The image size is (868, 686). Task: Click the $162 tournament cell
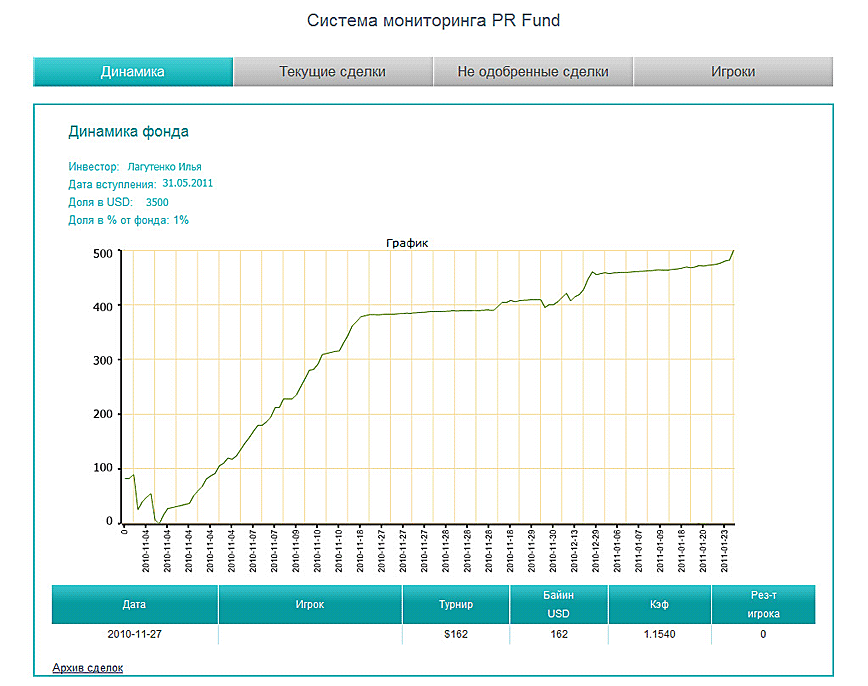(x=455, y=635)
